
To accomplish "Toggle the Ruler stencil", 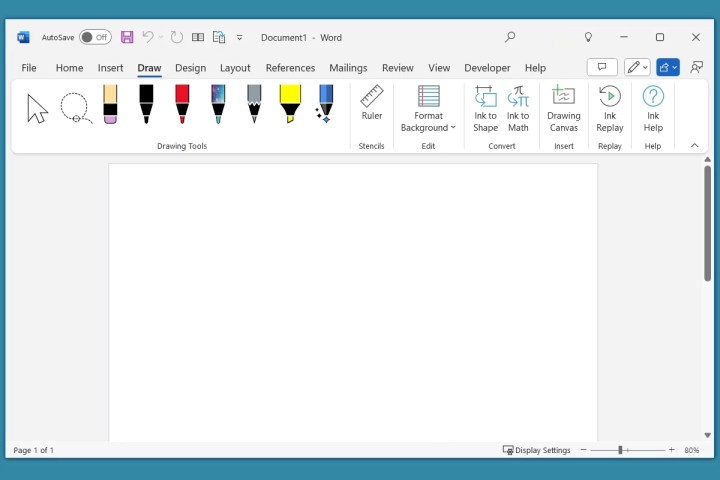I will pyautogui.click(x=372, y=103).
